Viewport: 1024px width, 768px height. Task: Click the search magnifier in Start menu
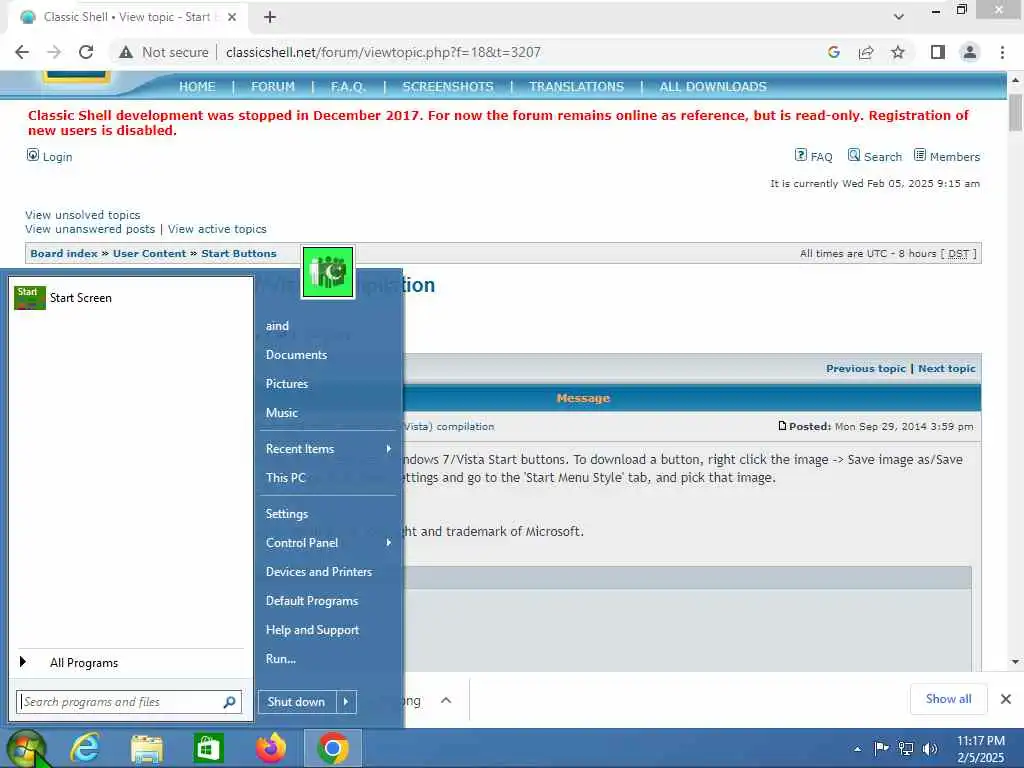[x=229, y=702]
